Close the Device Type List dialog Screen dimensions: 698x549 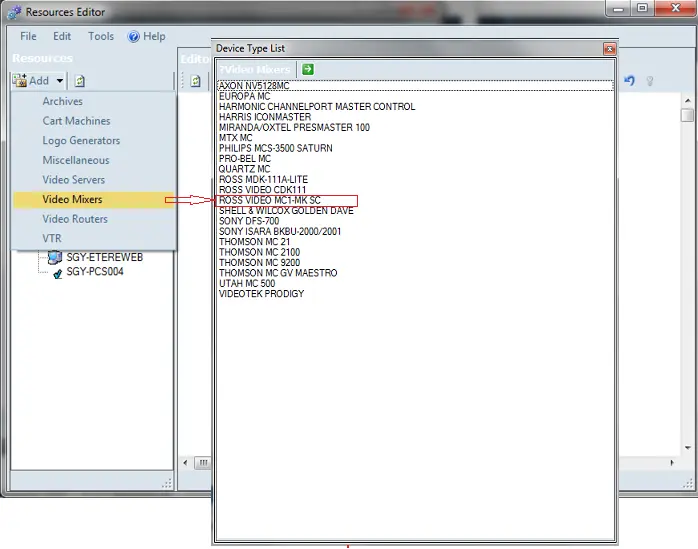click(x=608, y=48)
